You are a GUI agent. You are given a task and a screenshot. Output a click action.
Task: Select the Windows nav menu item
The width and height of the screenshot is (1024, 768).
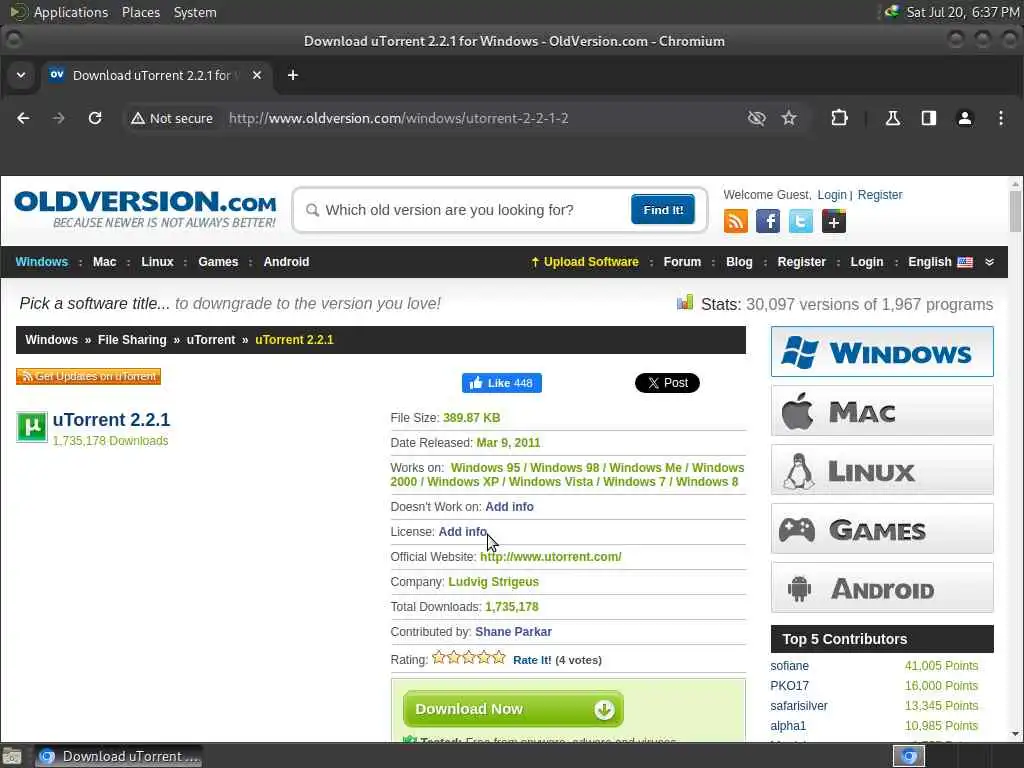42,262
